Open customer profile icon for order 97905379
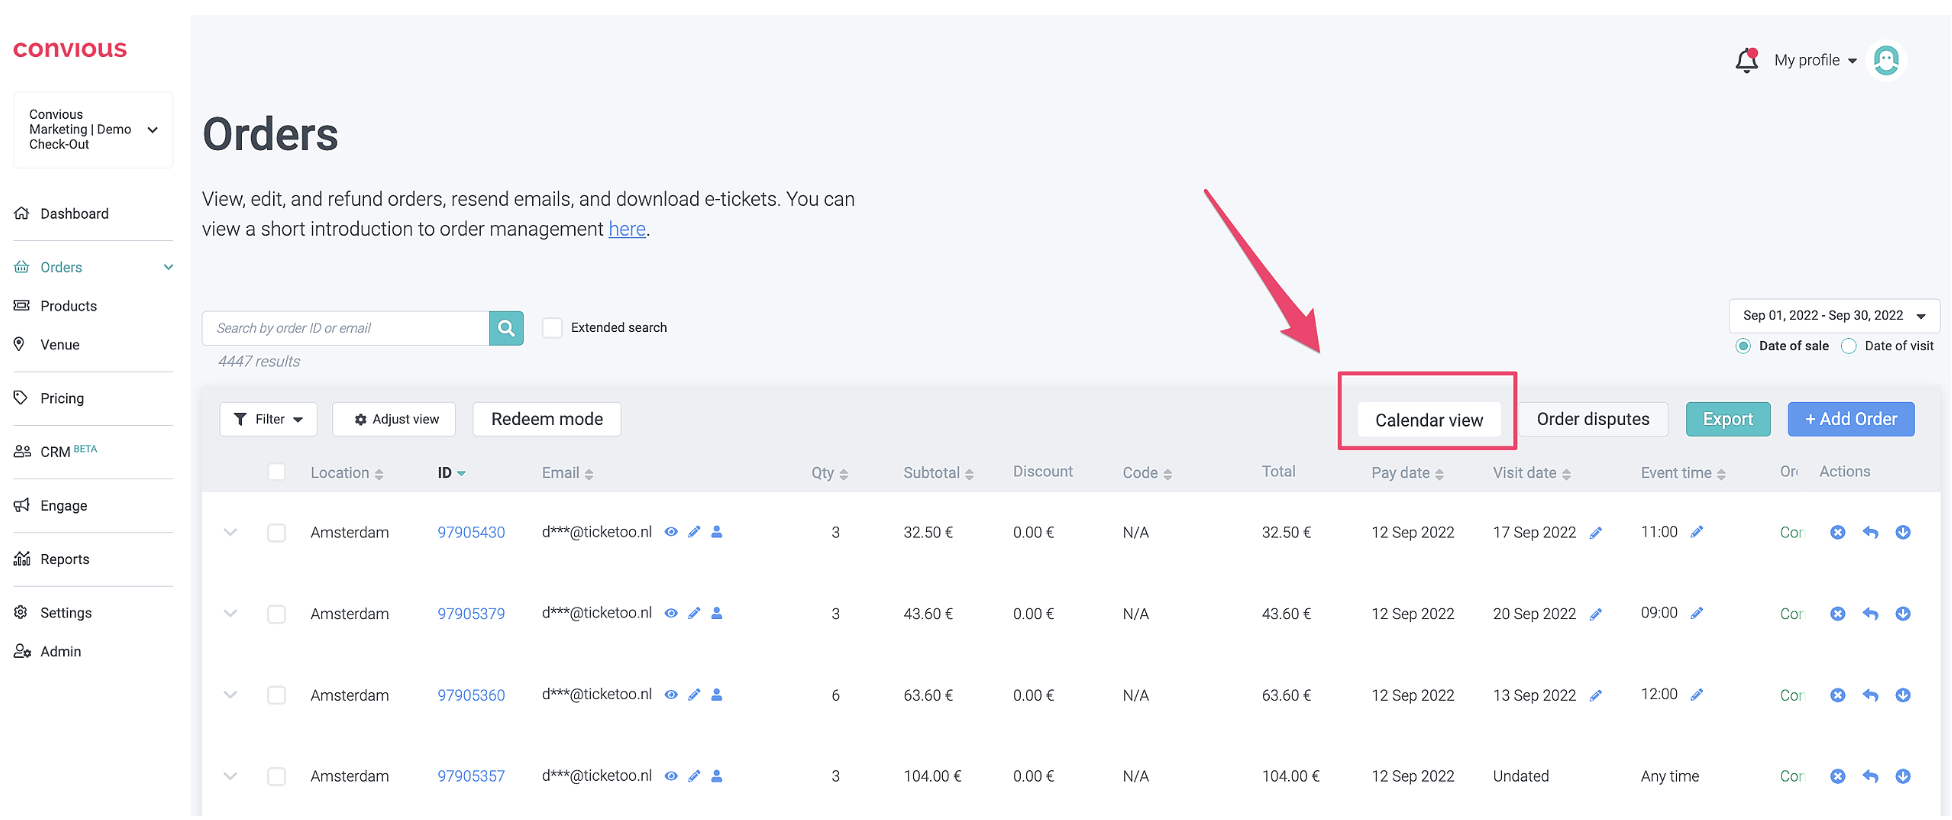 [x=717, y=613]
